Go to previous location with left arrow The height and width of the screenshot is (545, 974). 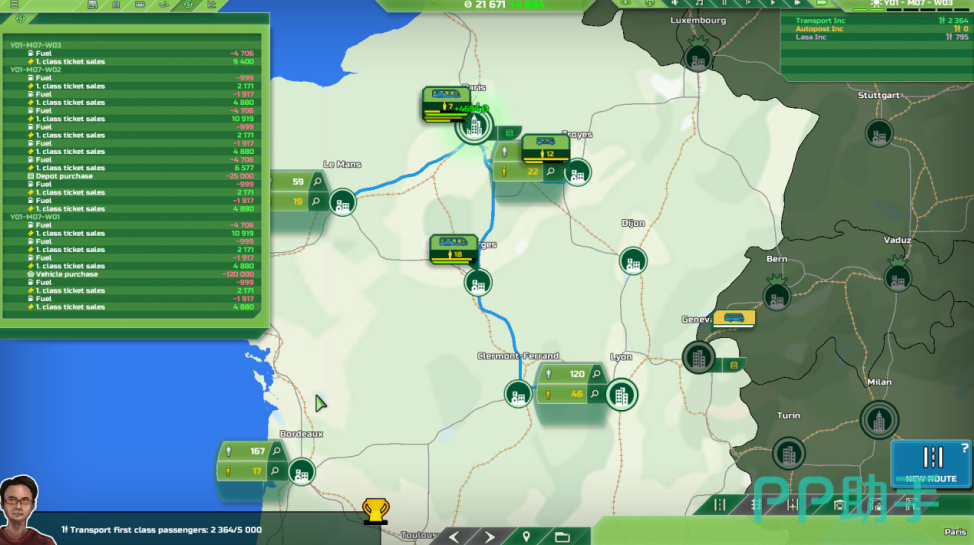(x=454, y=537)
